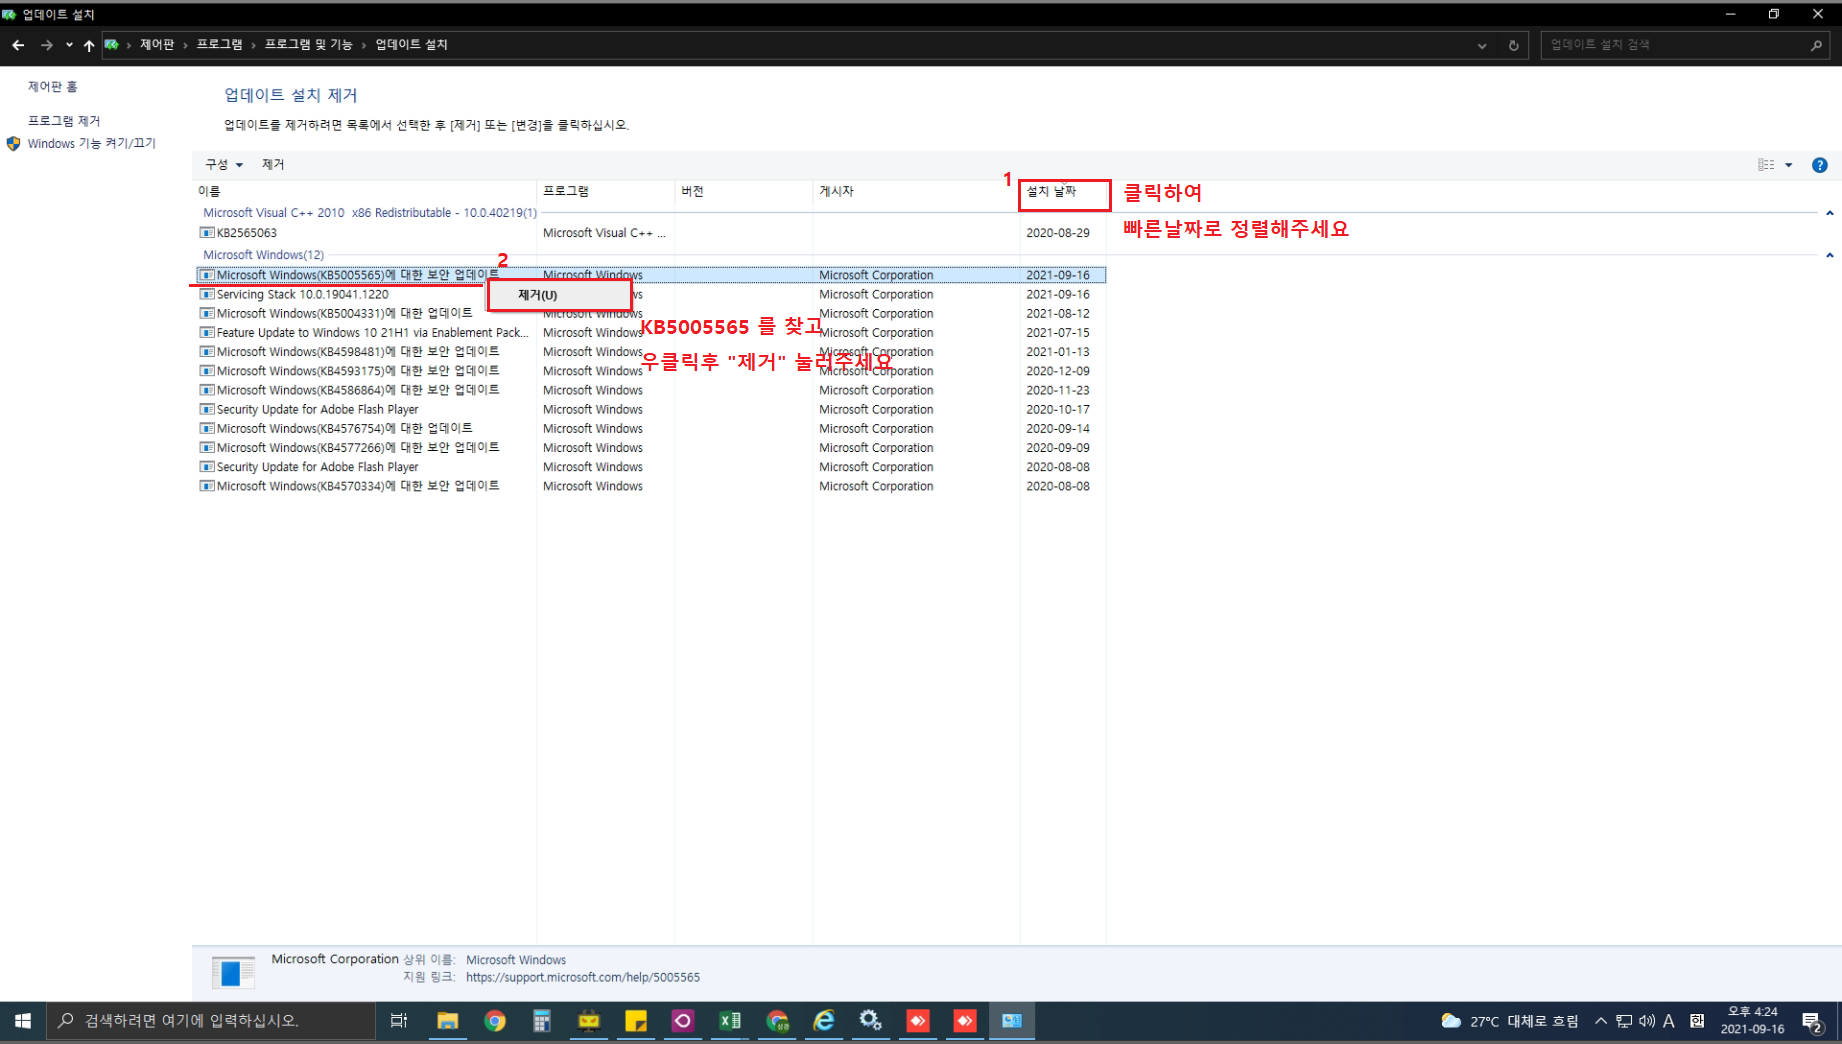The width and height of the screenshot is (1842, 1044).
Task: Click the Forward navigation arrow
Action: coord(46,45)
